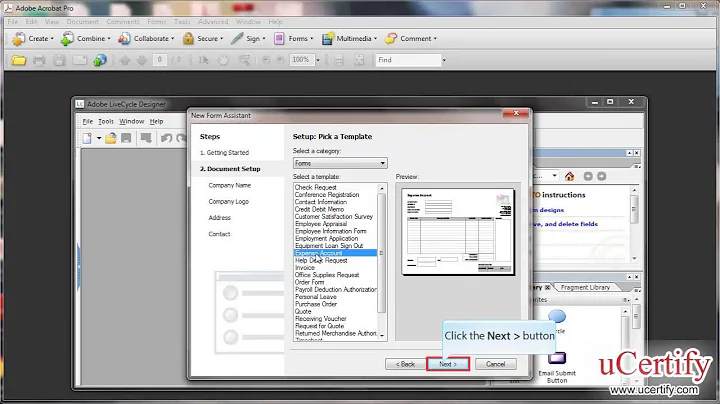Switch to the Fragment Library tab

585,287
